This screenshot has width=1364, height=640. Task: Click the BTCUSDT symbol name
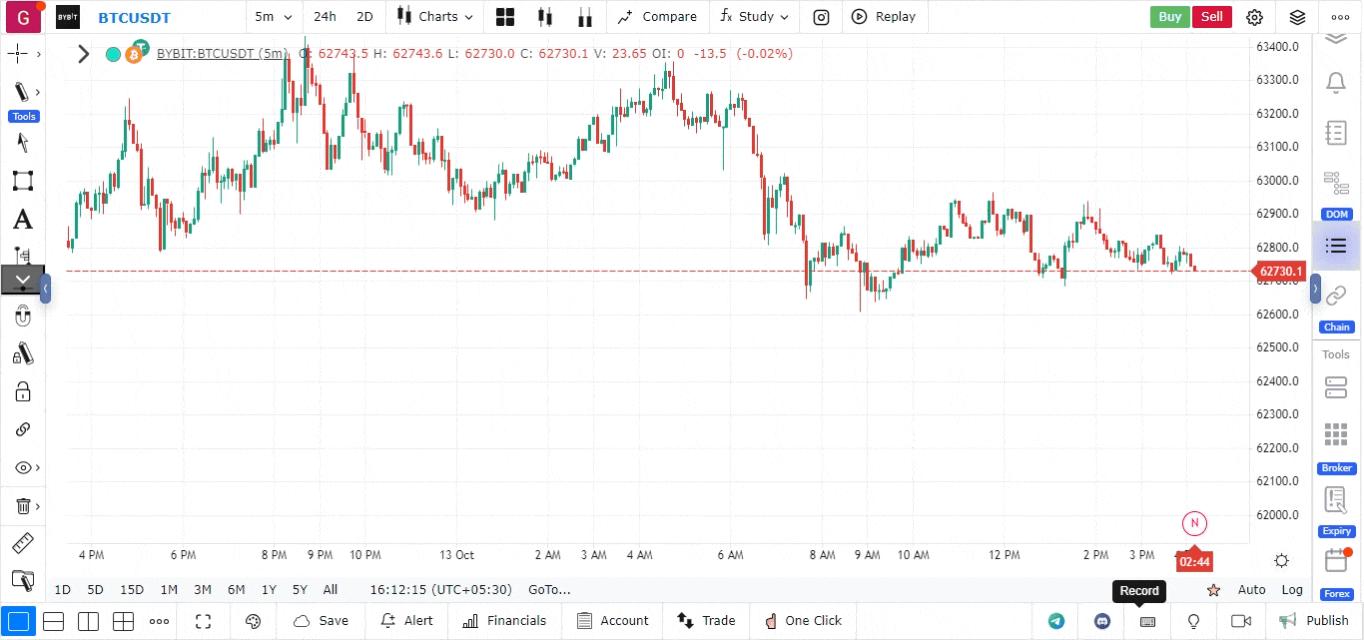[134, 18]
